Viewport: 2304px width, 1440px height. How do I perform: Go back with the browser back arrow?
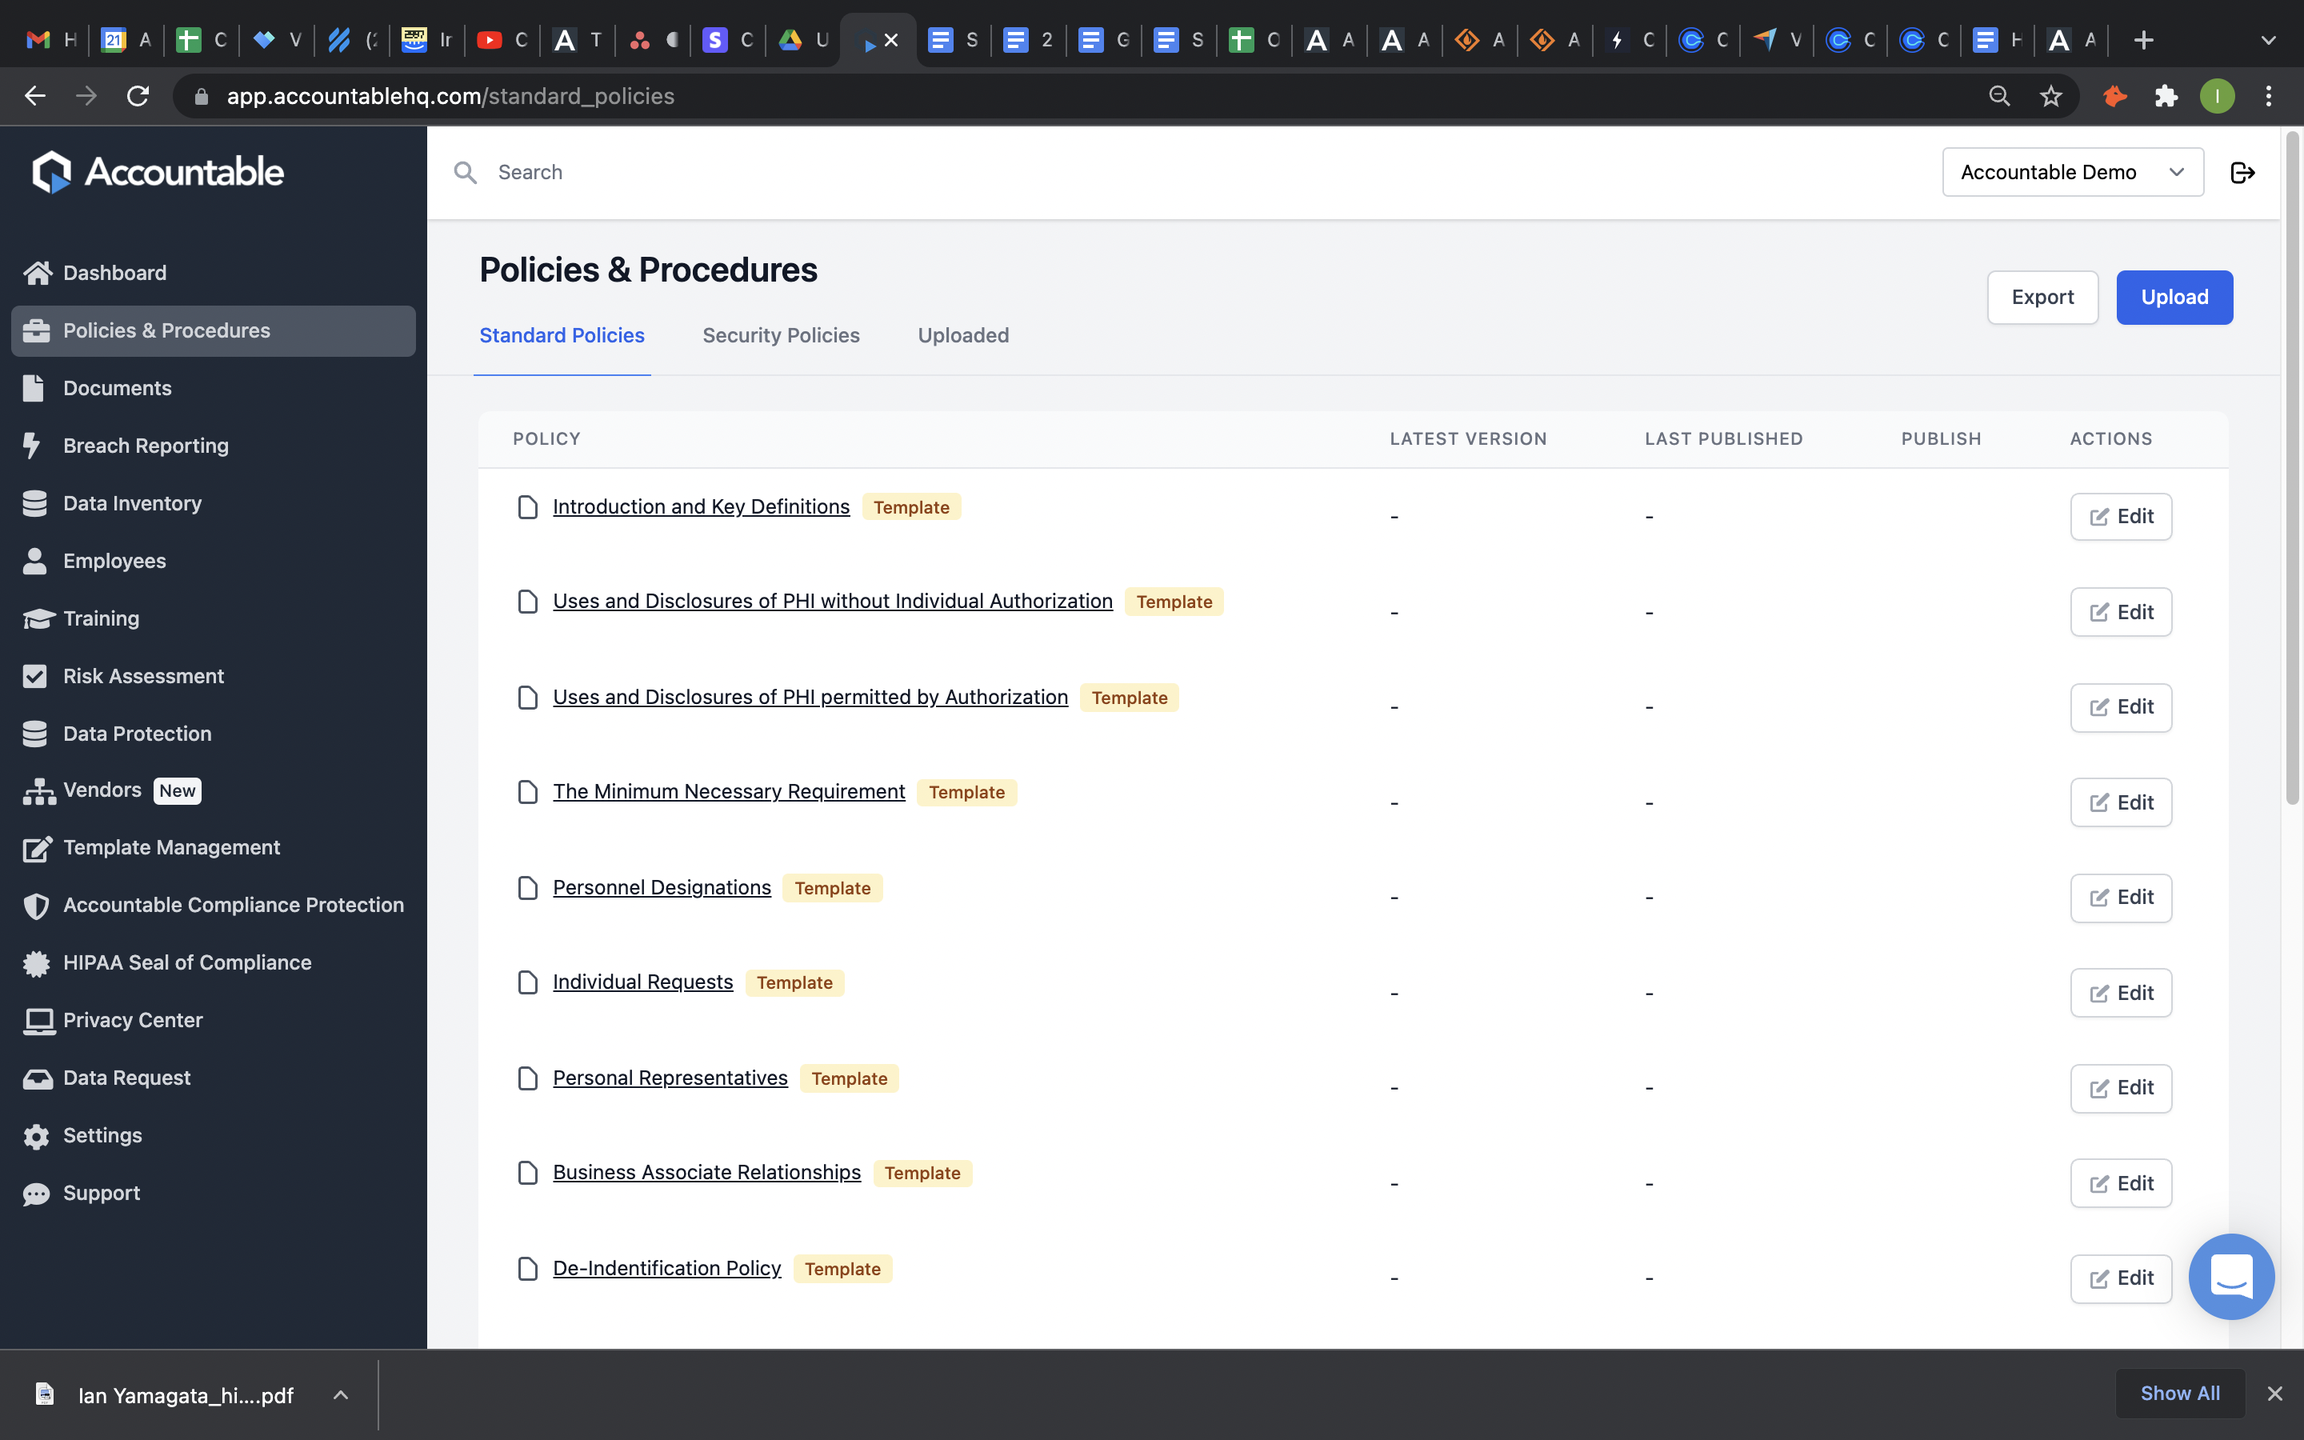[x=35, y=96]
